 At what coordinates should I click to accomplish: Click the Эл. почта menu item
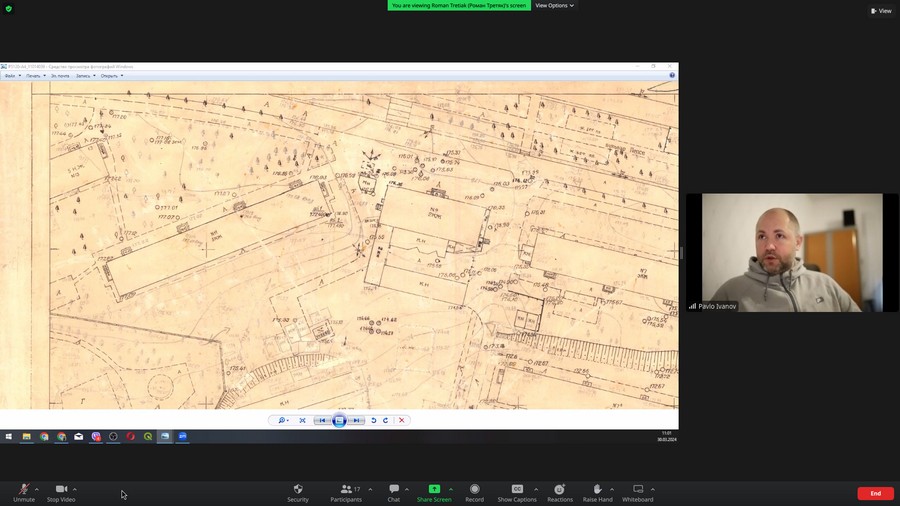click(x=60, y=76)
